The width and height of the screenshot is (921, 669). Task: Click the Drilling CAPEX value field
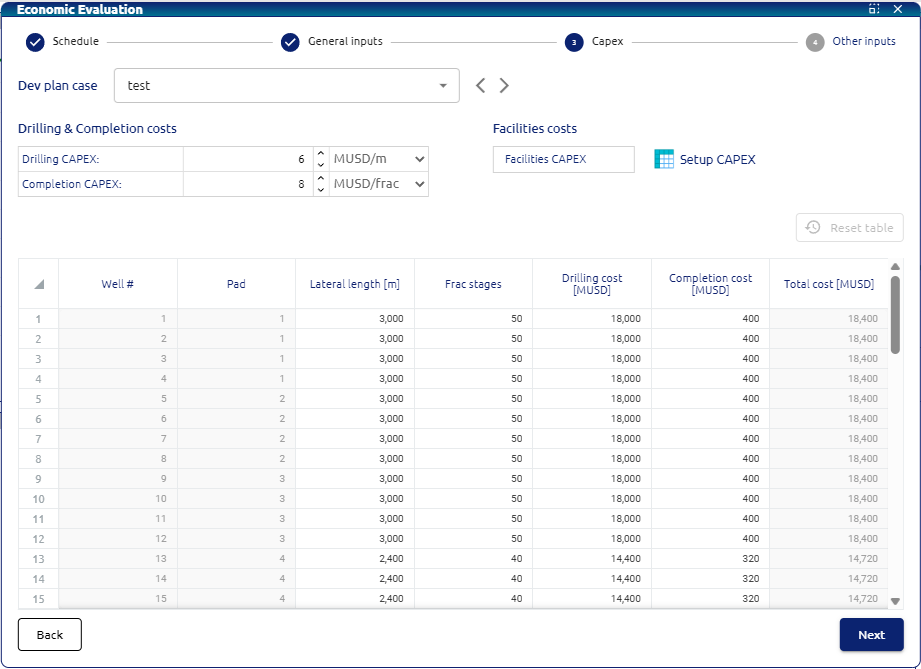248,159
